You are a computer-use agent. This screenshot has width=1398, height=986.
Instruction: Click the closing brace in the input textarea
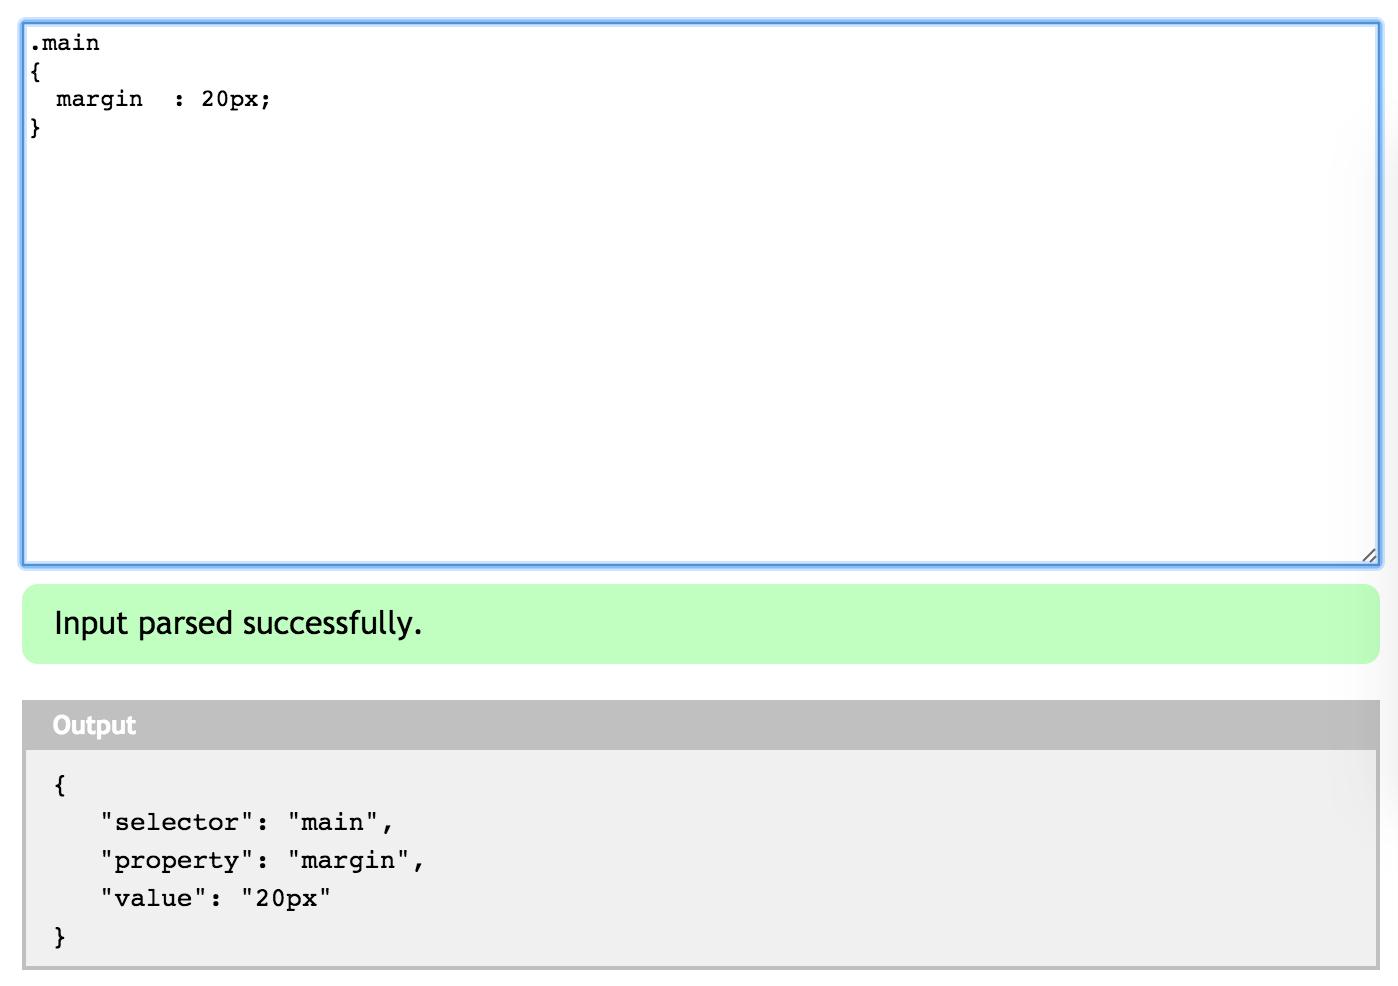pos(35,127)
